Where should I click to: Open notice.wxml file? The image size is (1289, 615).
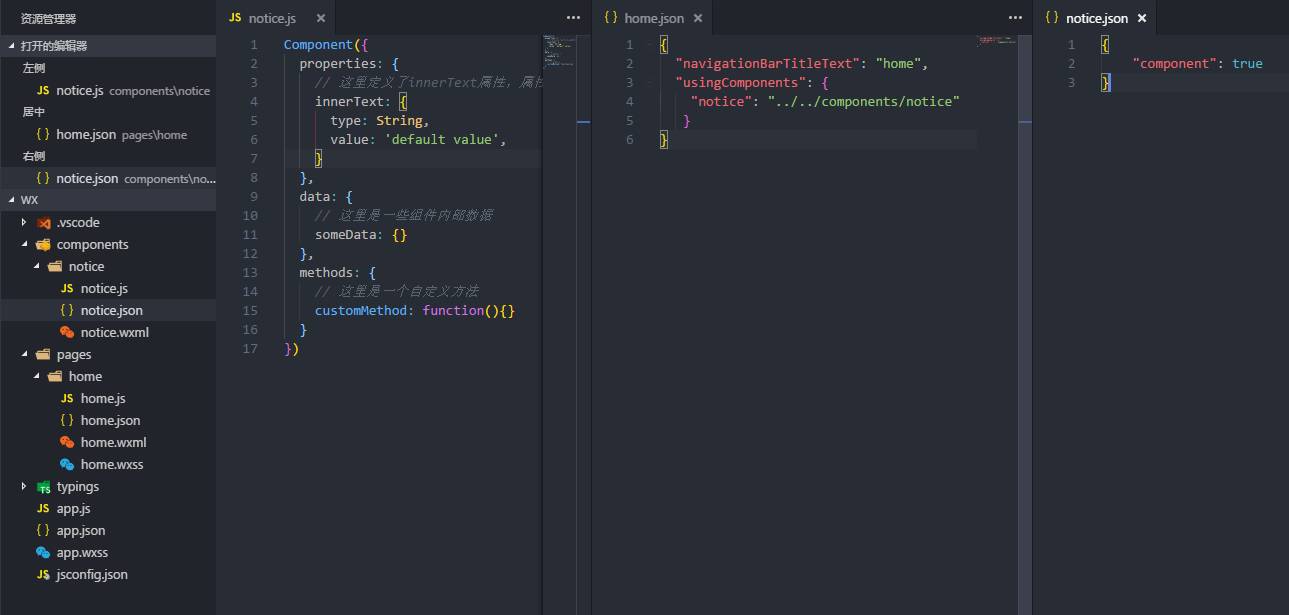click(108, 332)
